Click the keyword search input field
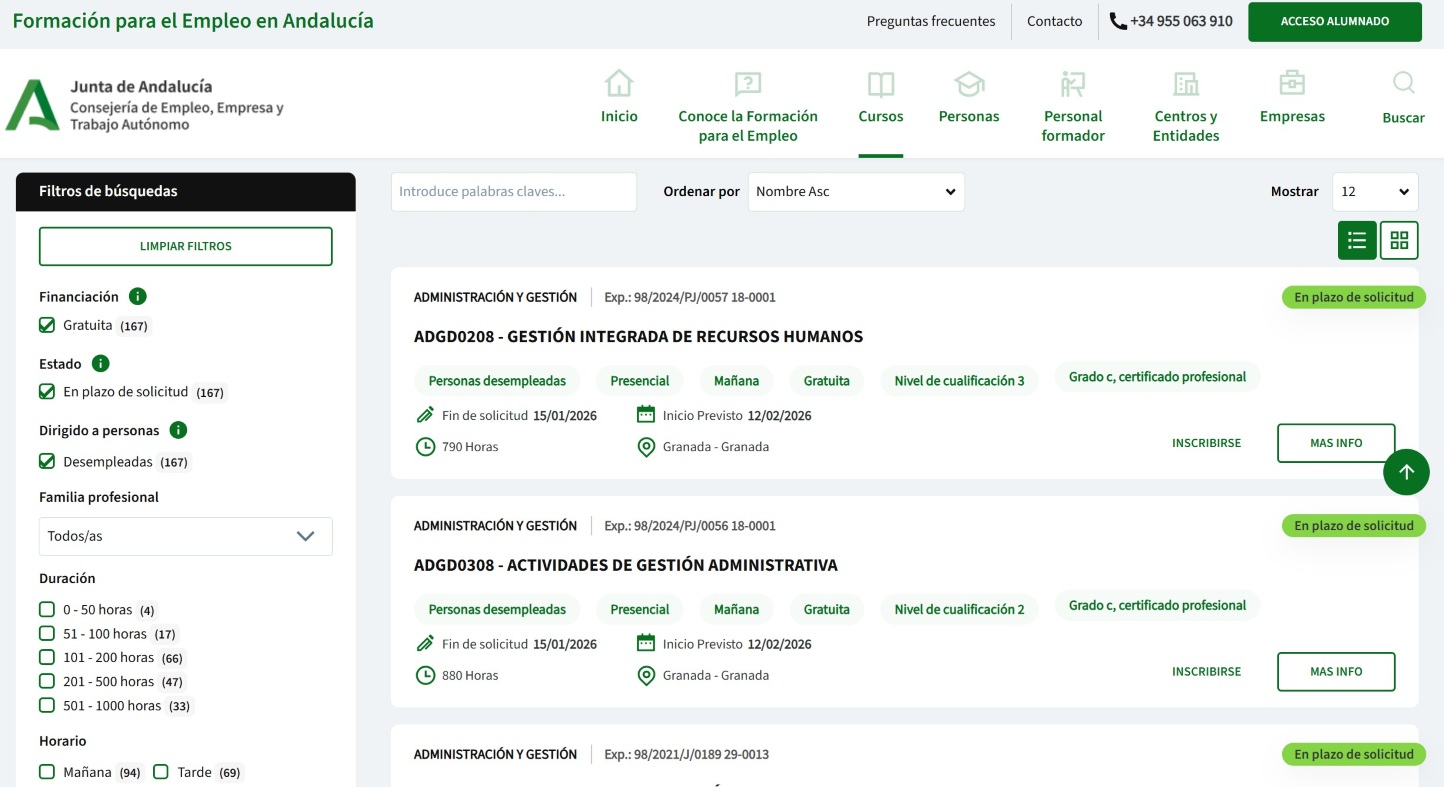The width and height of the screenshot is (1444, 787). pos(513,192)
